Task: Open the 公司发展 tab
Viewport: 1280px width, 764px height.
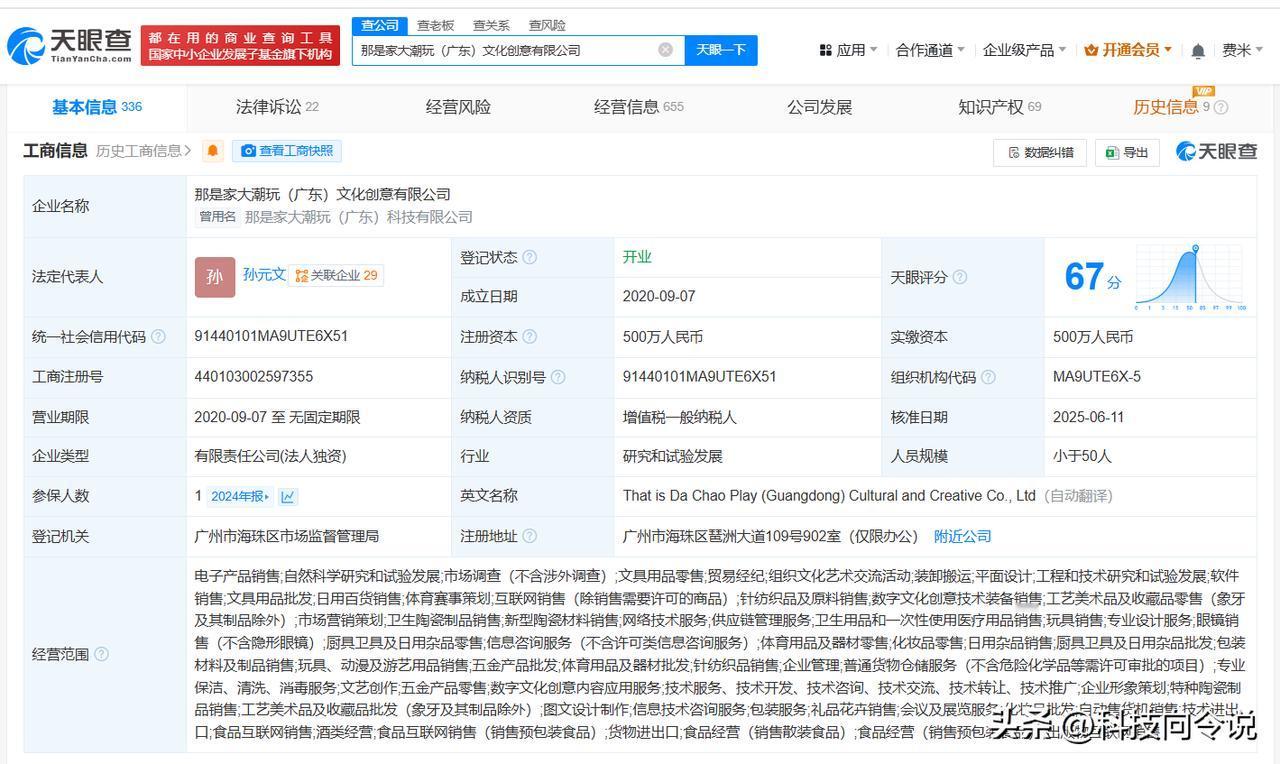Action: (820, 107)
